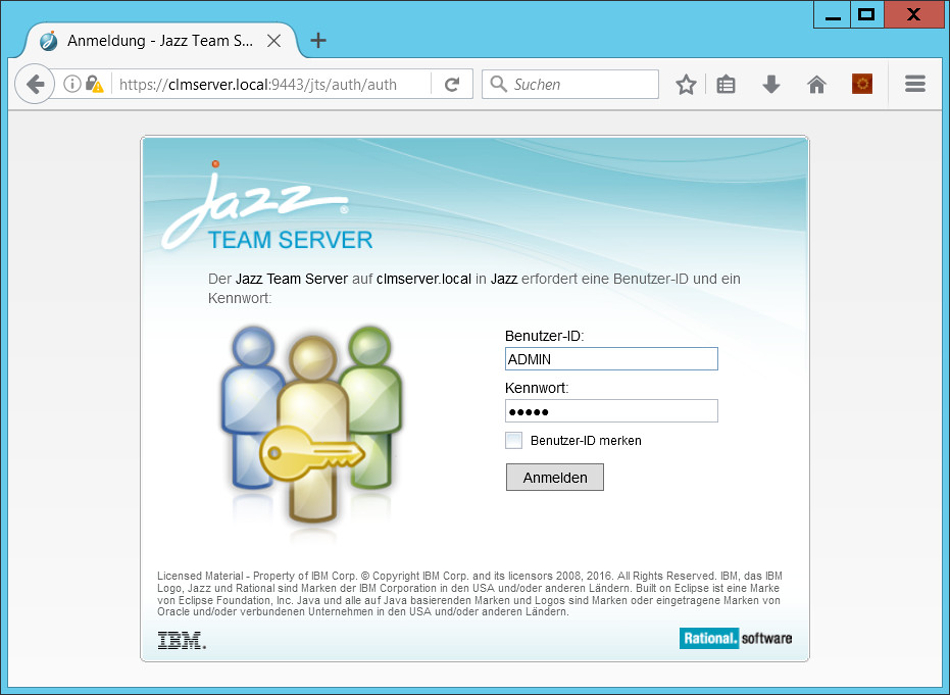
Task: Go to the home page icon
Action: [x=816, y=84]
